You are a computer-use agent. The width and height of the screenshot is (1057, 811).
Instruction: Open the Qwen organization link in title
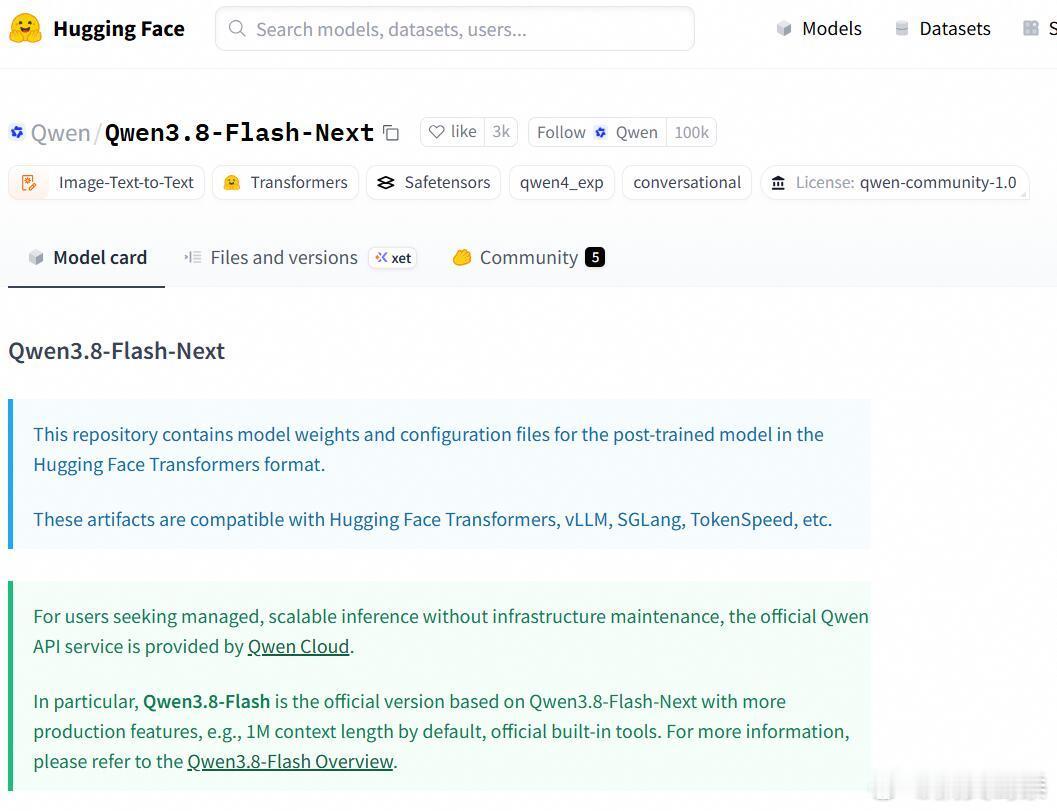click(x=61, y=133)
